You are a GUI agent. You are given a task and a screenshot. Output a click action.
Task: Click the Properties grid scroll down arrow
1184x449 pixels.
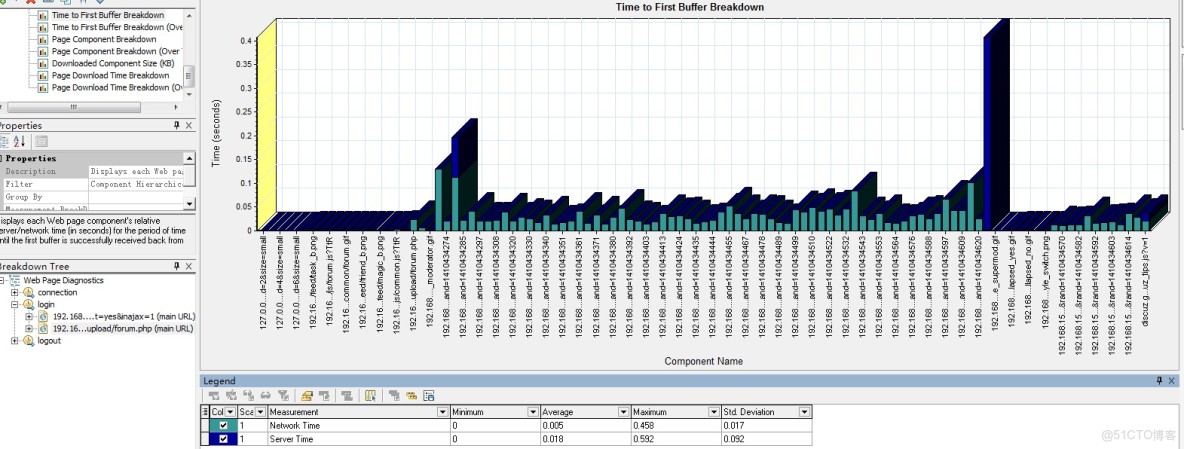(190, 204)
